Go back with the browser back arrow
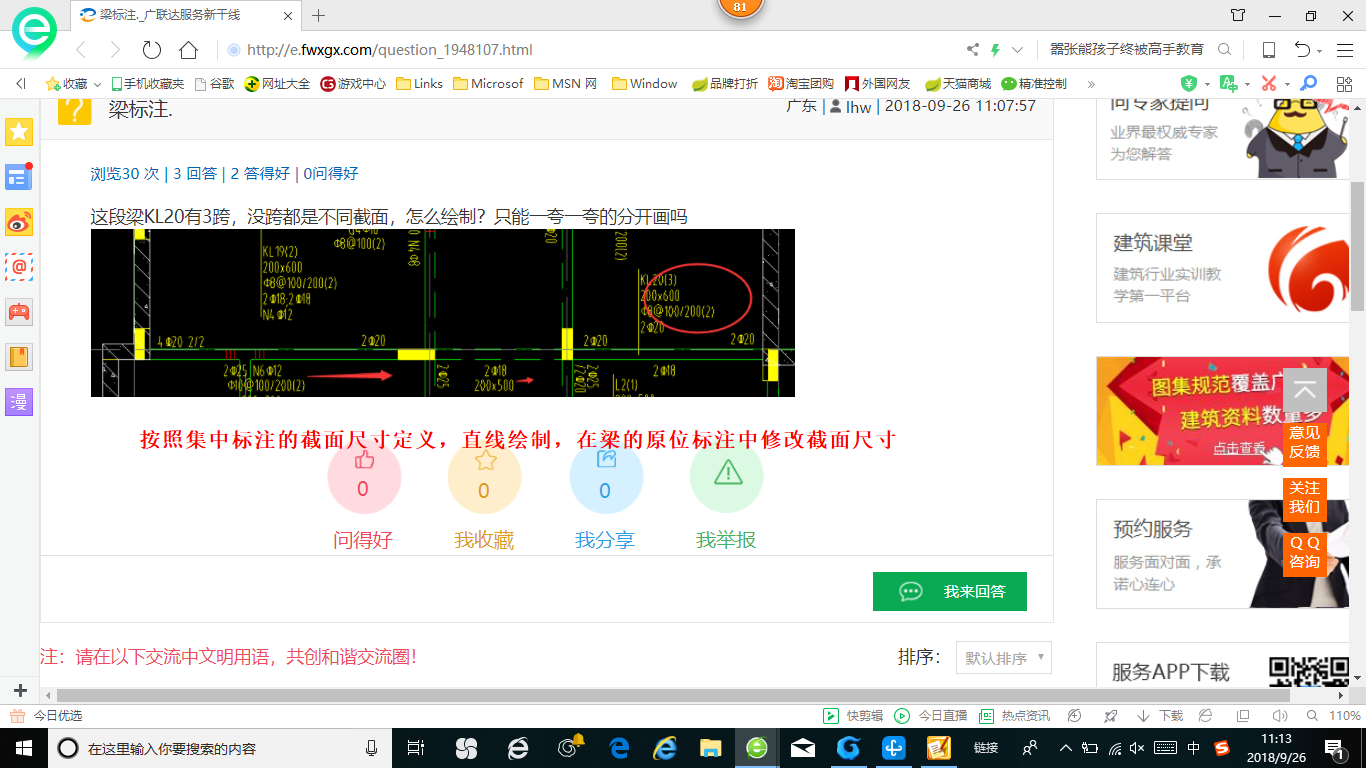 pyautogui.click(x=81, y=50)
